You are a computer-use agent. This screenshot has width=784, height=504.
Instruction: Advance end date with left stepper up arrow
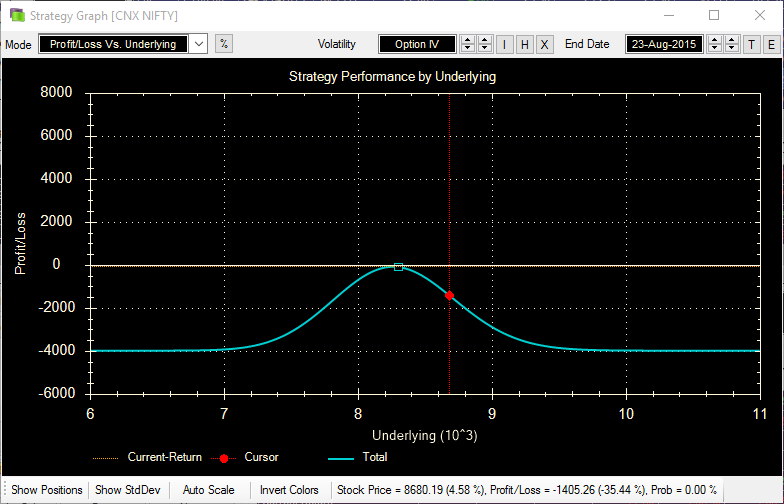coord(714,40)
